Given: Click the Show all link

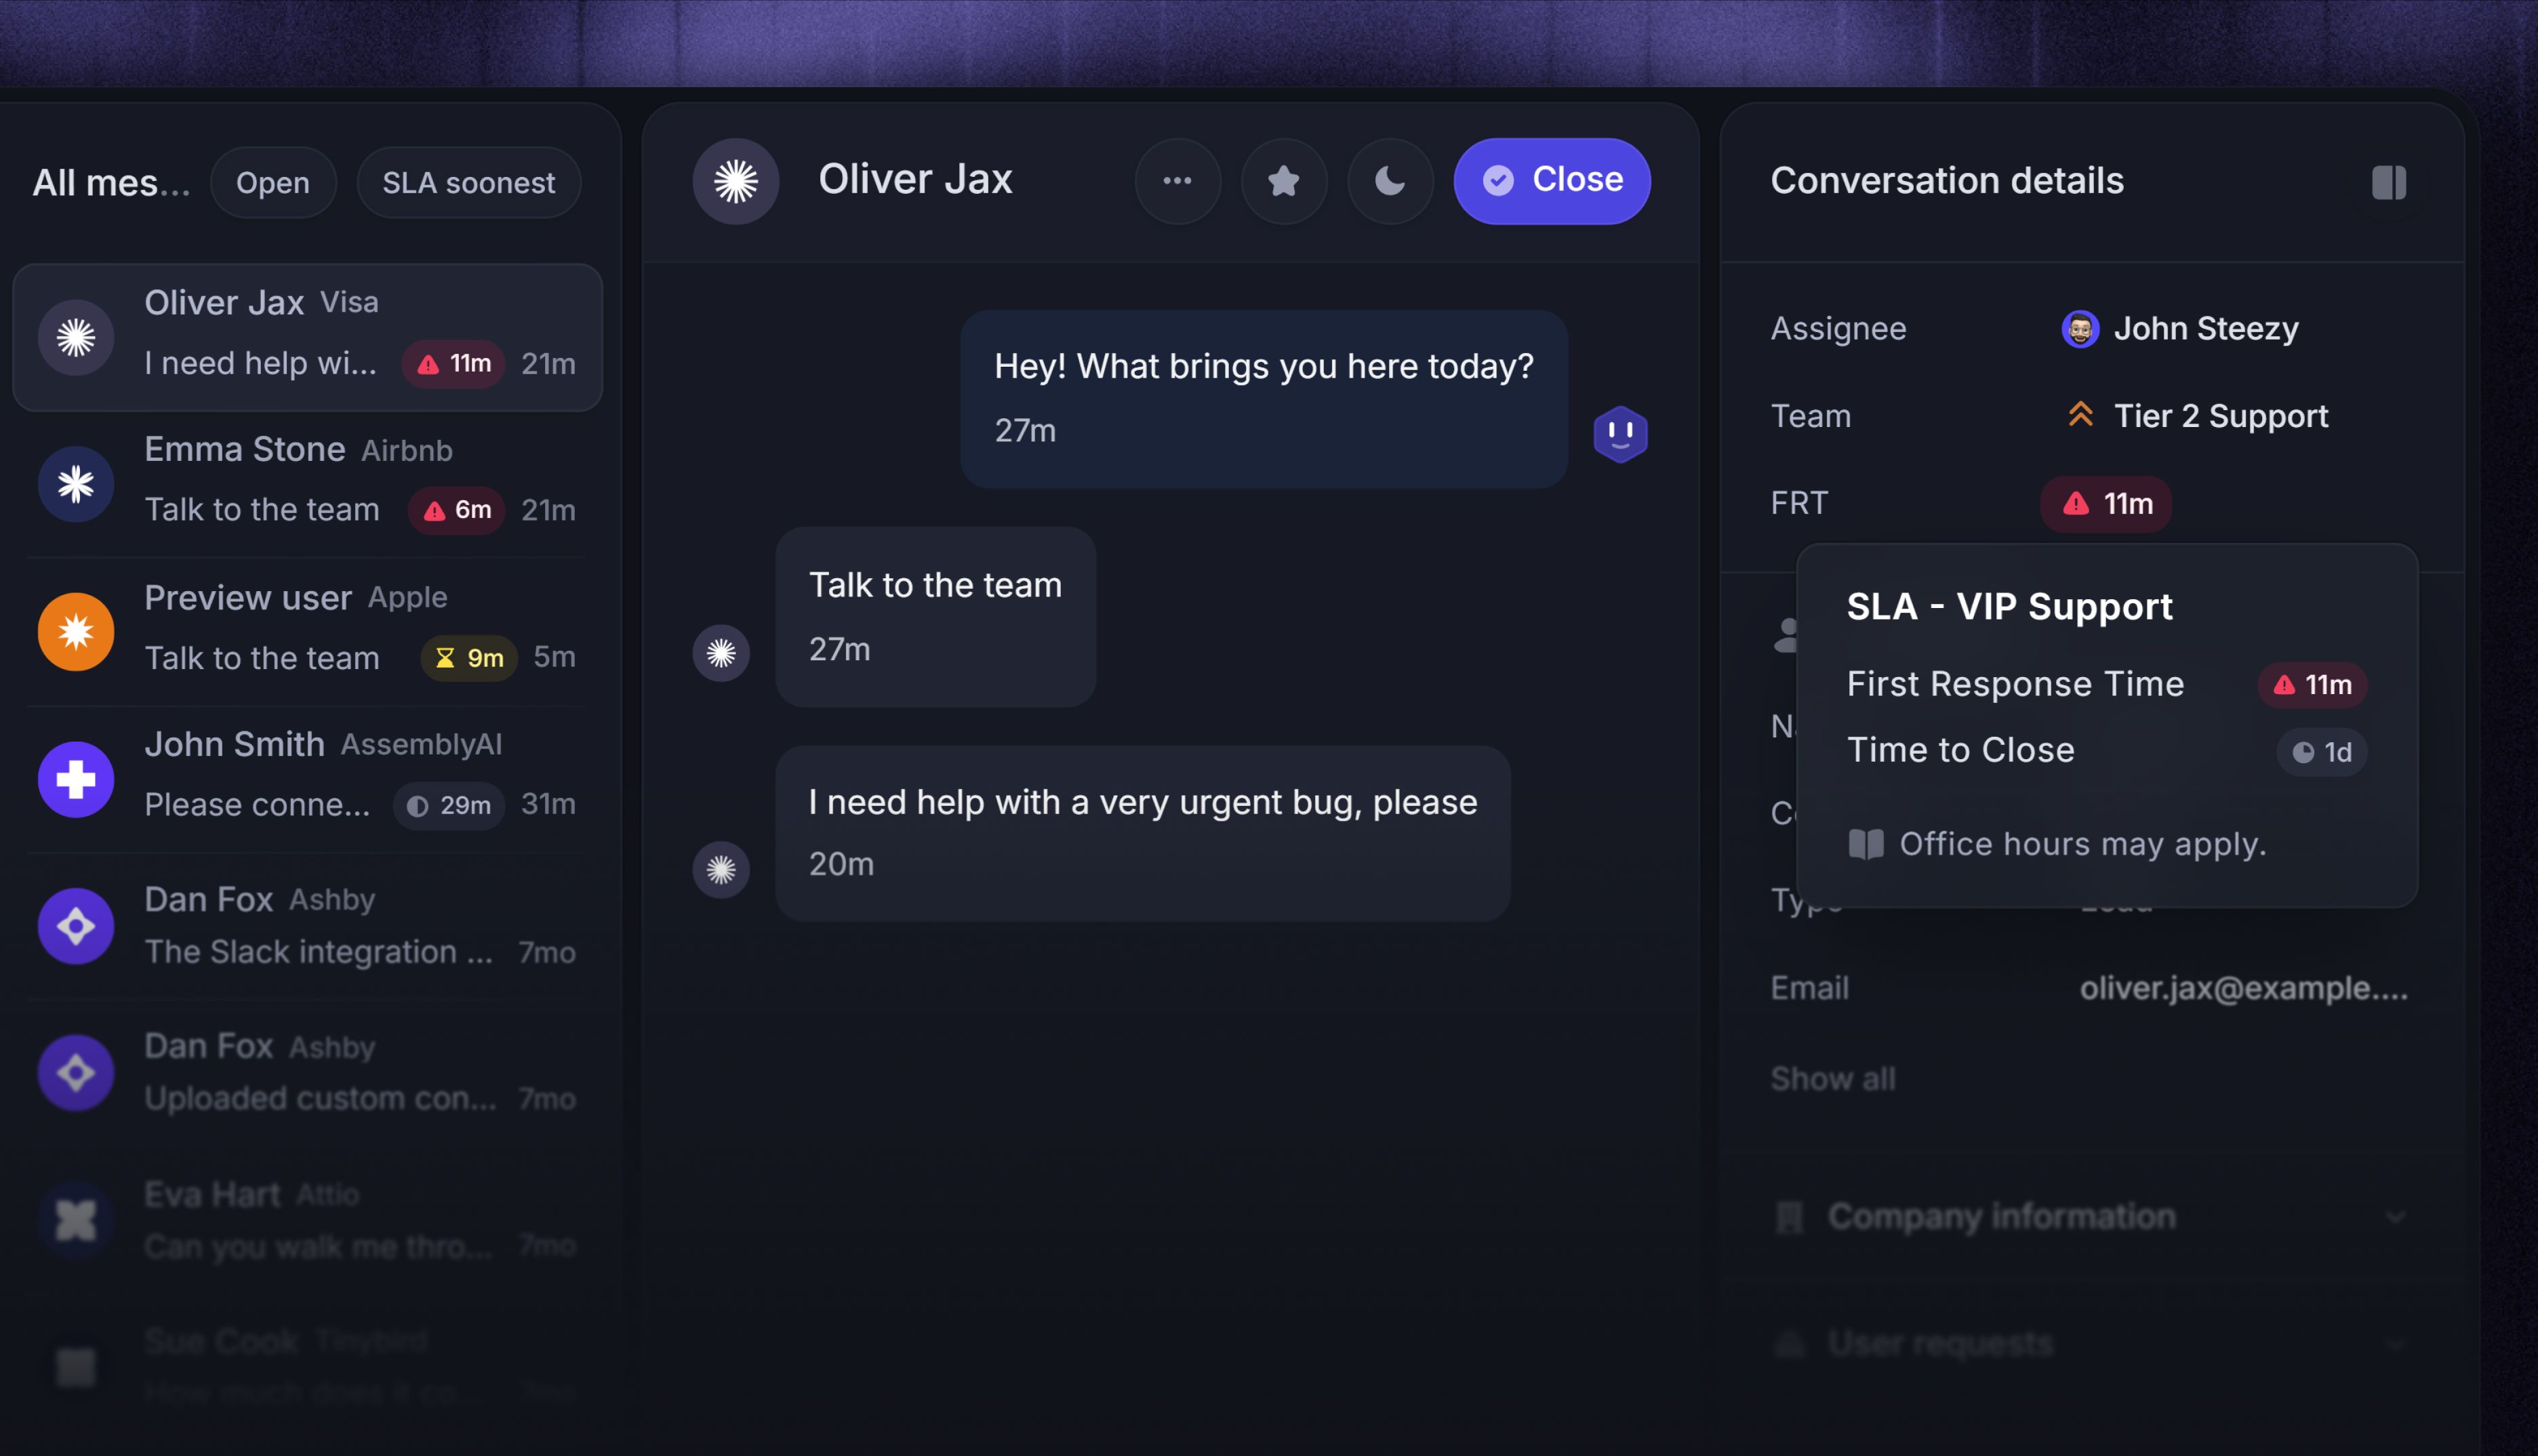Looking at the screenshot, I should coord(1832,1079).
